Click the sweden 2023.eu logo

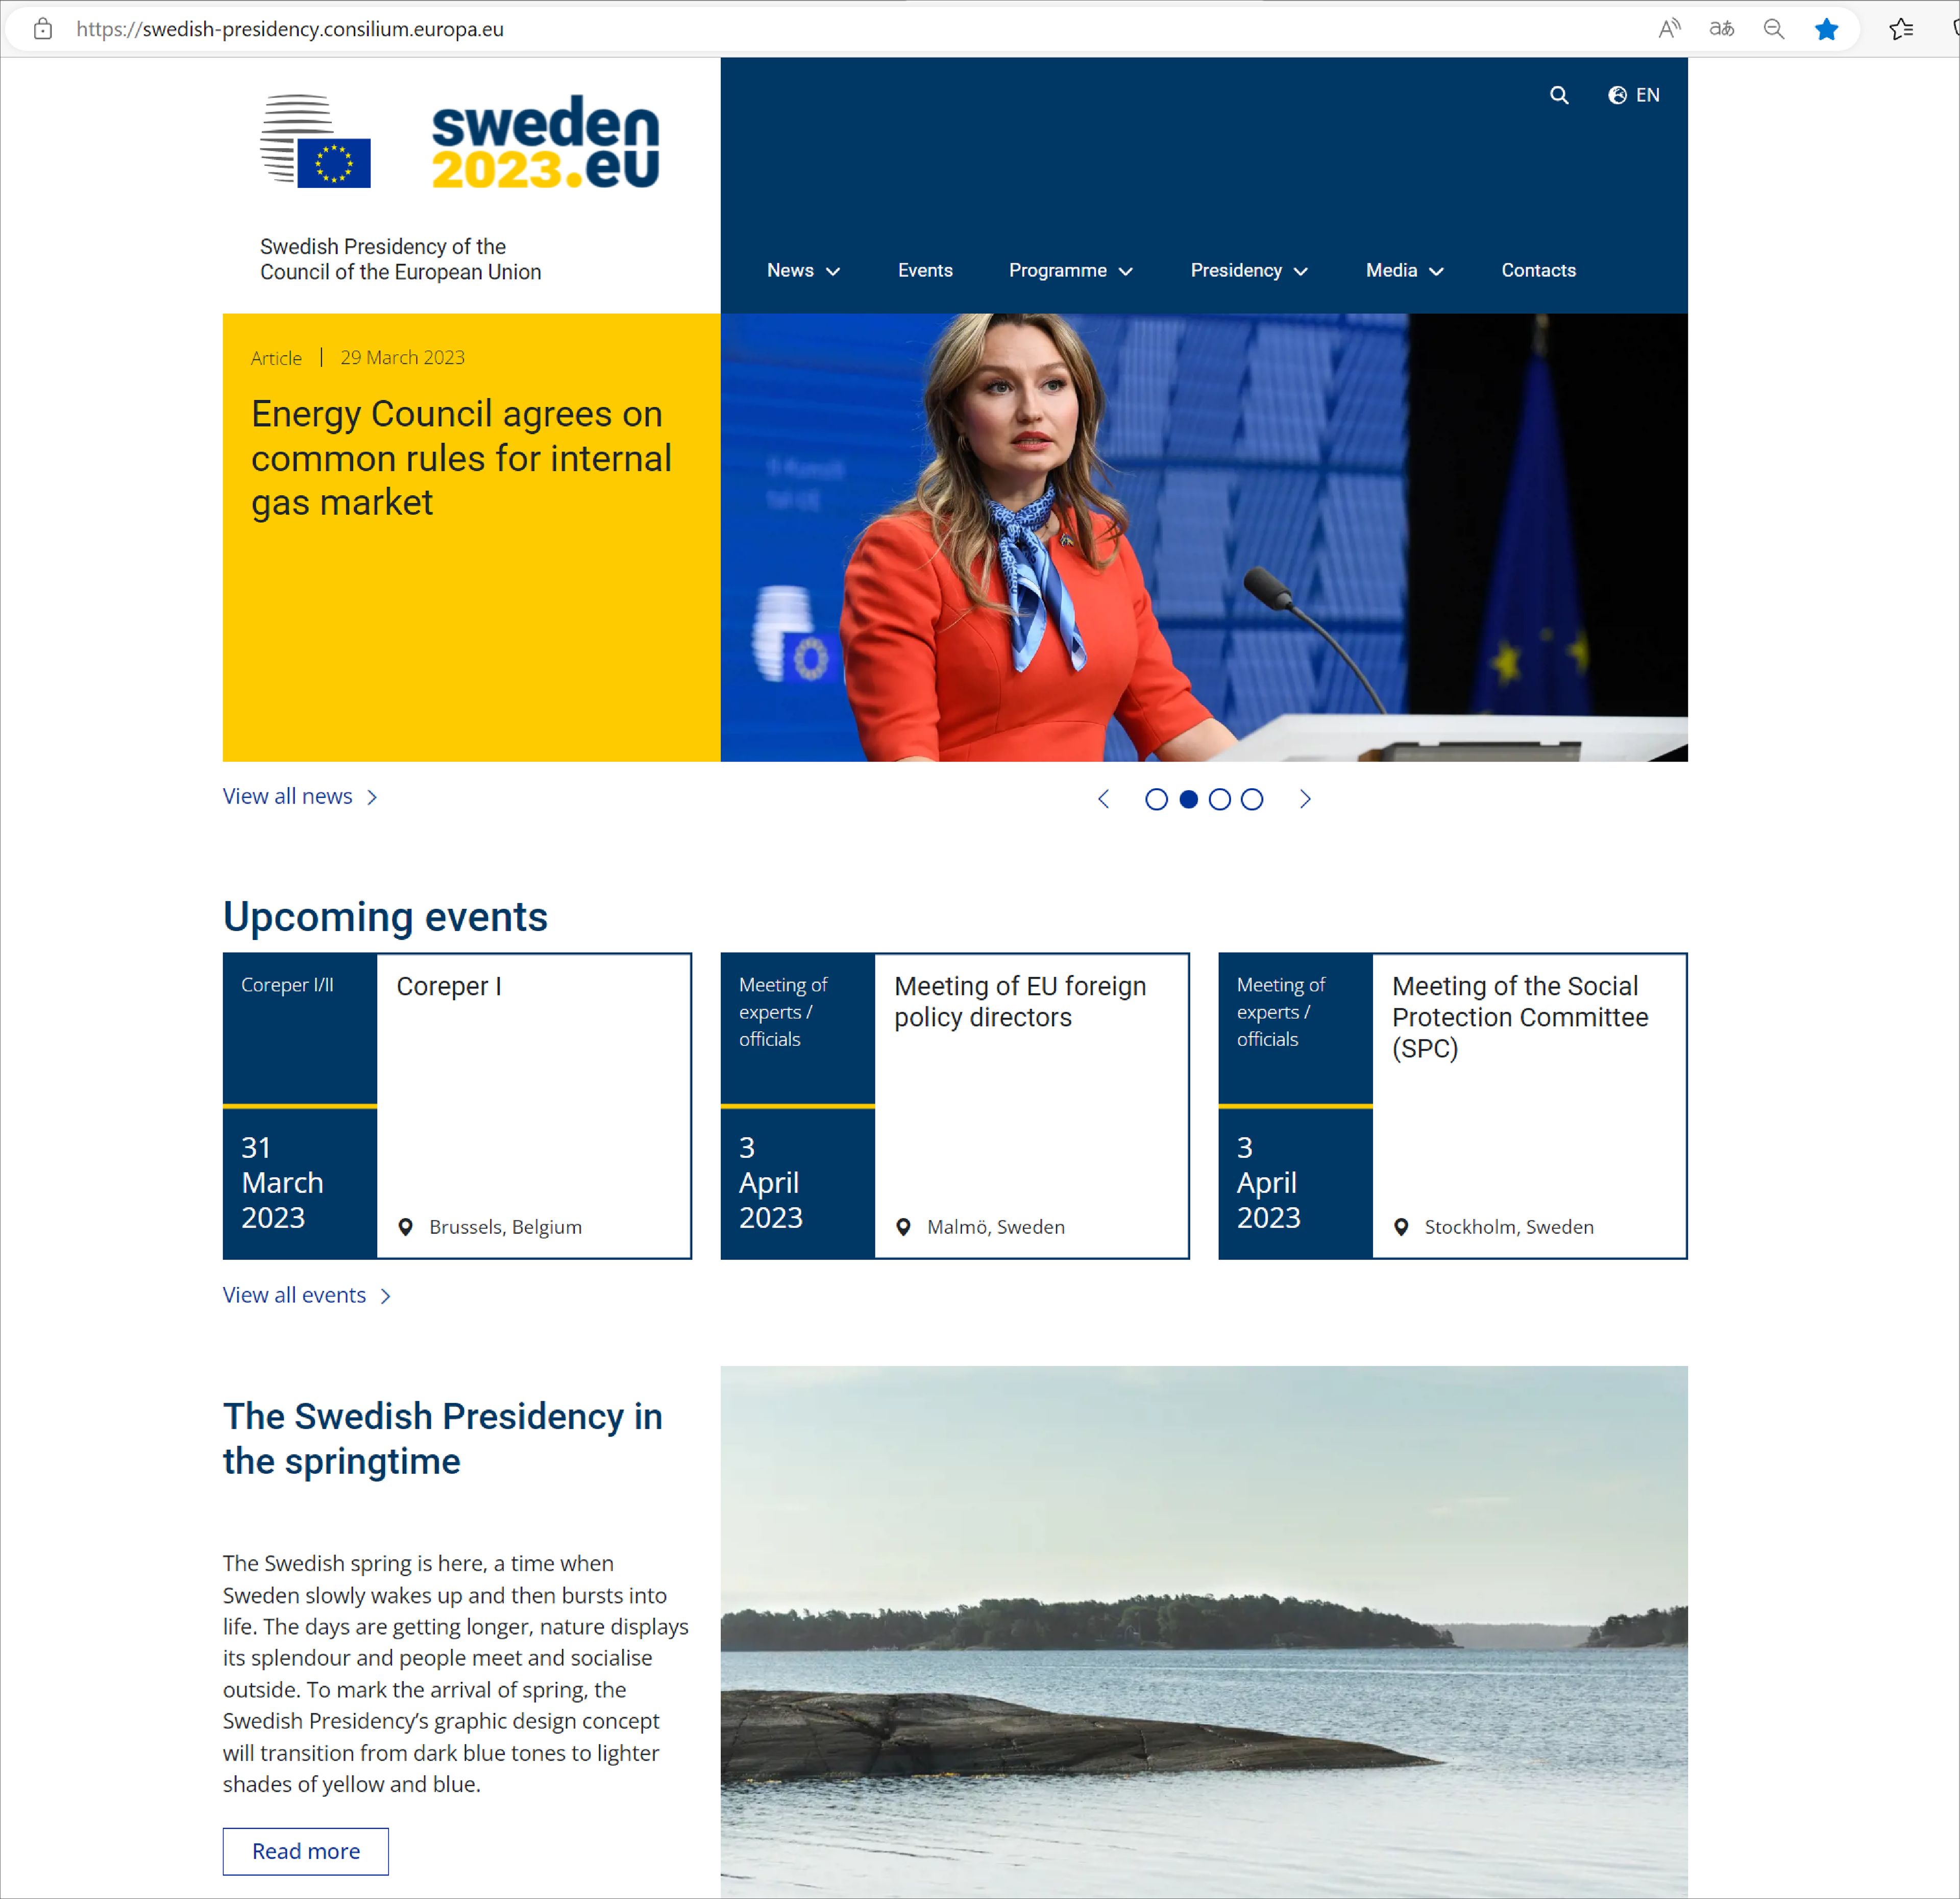coord(546,142)
